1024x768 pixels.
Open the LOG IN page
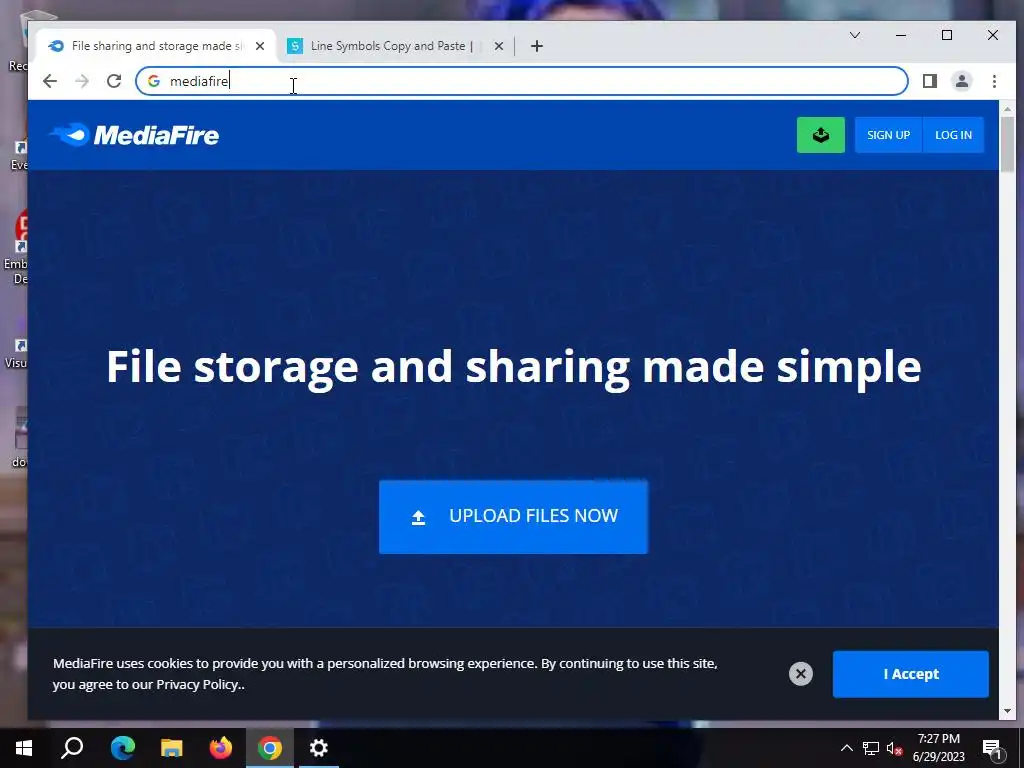[953, 135]
